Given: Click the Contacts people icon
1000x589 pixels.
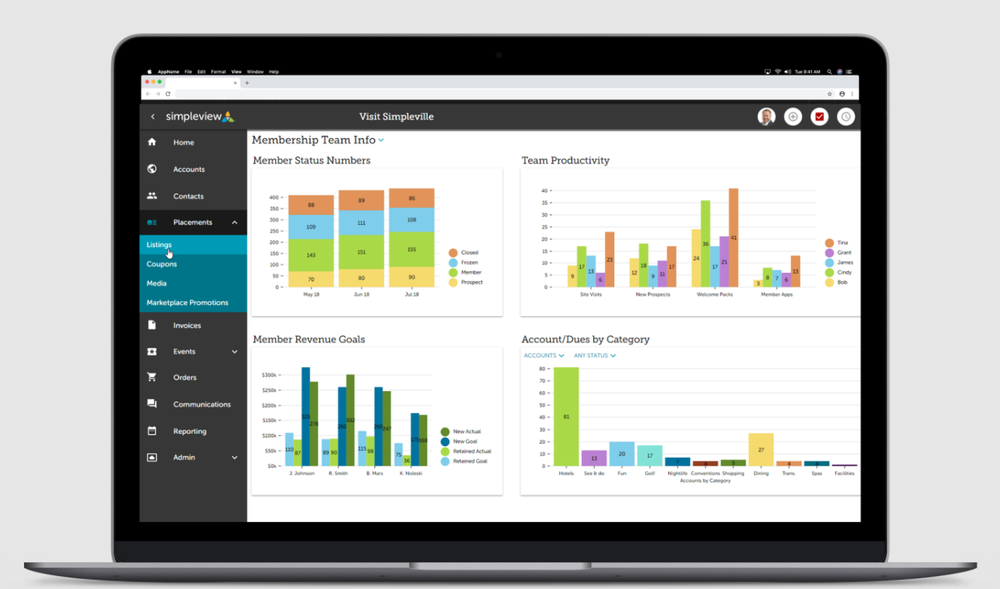Looking at the screenshot, I should (150, 196).
